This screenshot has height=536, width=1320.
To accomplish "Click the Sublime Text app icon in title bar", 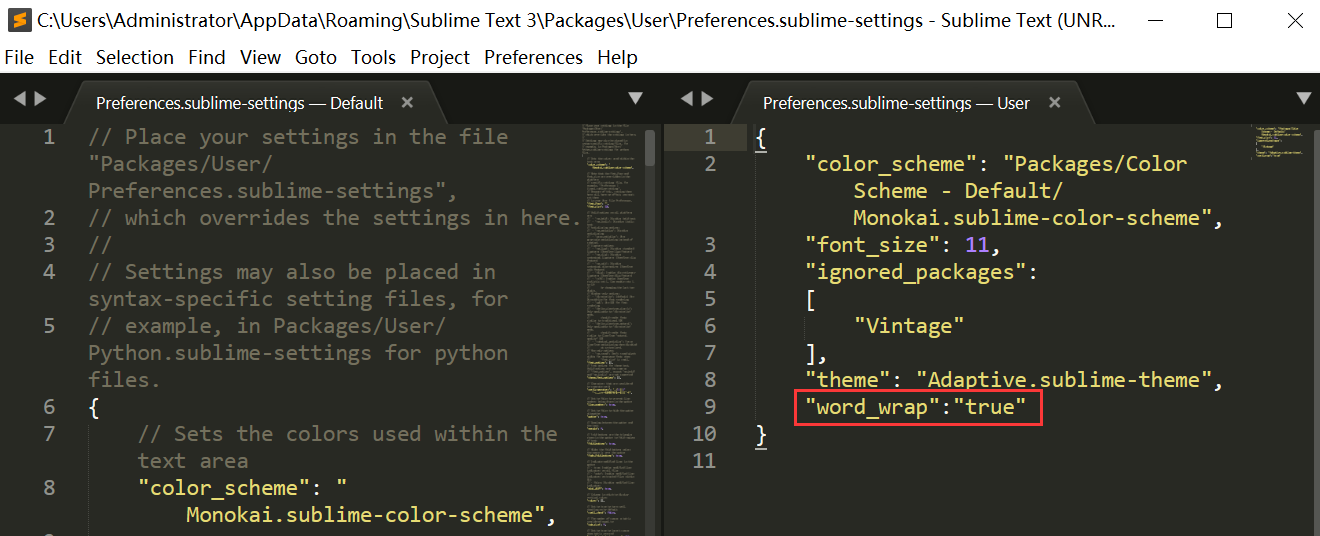I will [x=17, y=20].
